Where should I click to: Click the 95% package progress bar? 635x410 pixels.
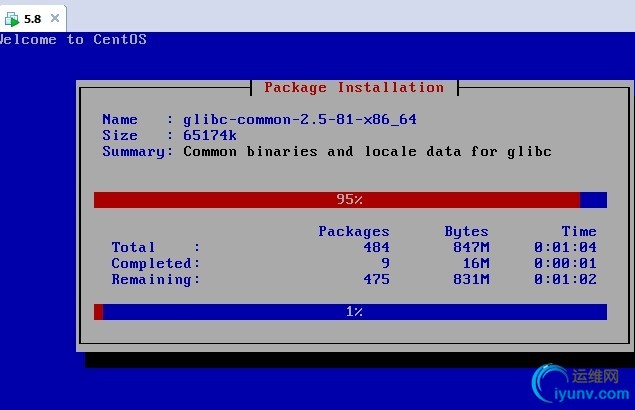350,200
